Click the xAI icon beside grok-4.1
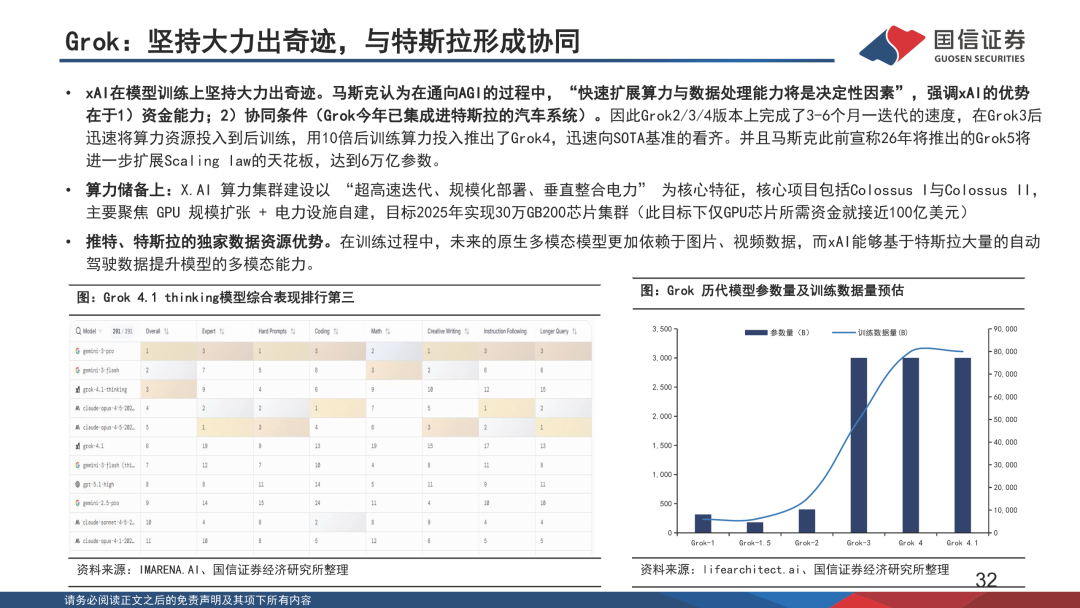This screenshot has width=1080, height=608. coord(77,446)
